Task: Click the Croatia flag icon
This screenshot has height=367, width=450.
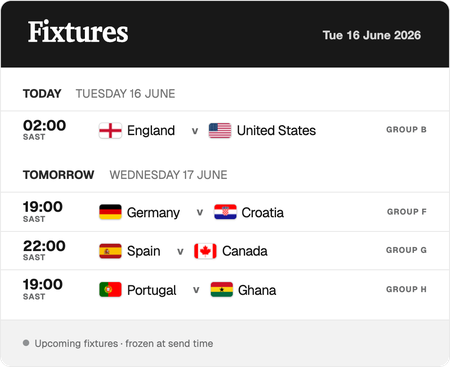Action: [225, 212]
